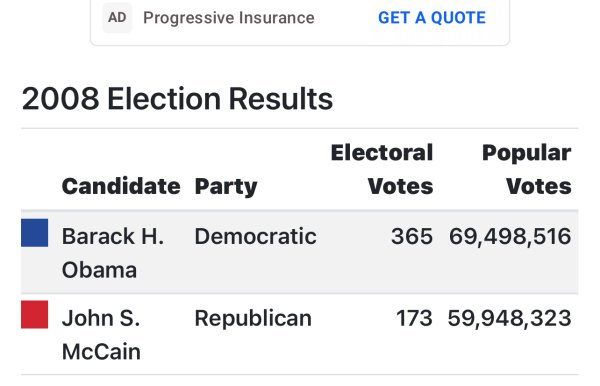Click the 2008 Election Results heading

tap(177, 99)
